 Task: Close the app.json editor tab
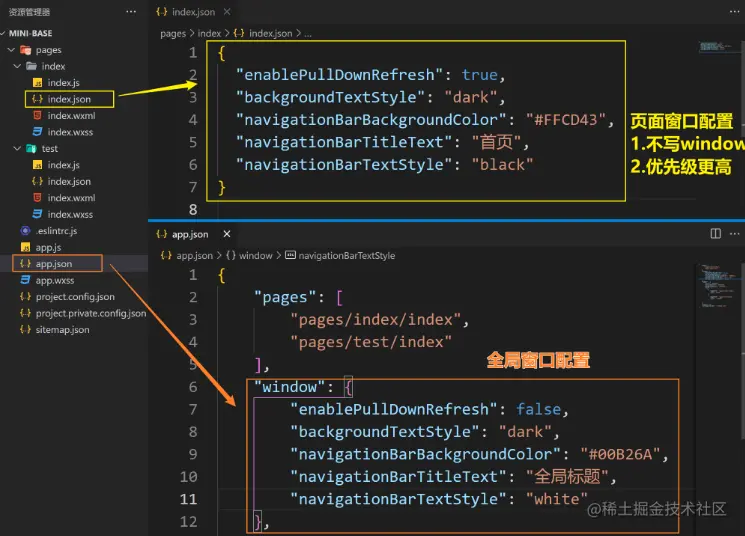pyautogui.click(x=227, y=234)
